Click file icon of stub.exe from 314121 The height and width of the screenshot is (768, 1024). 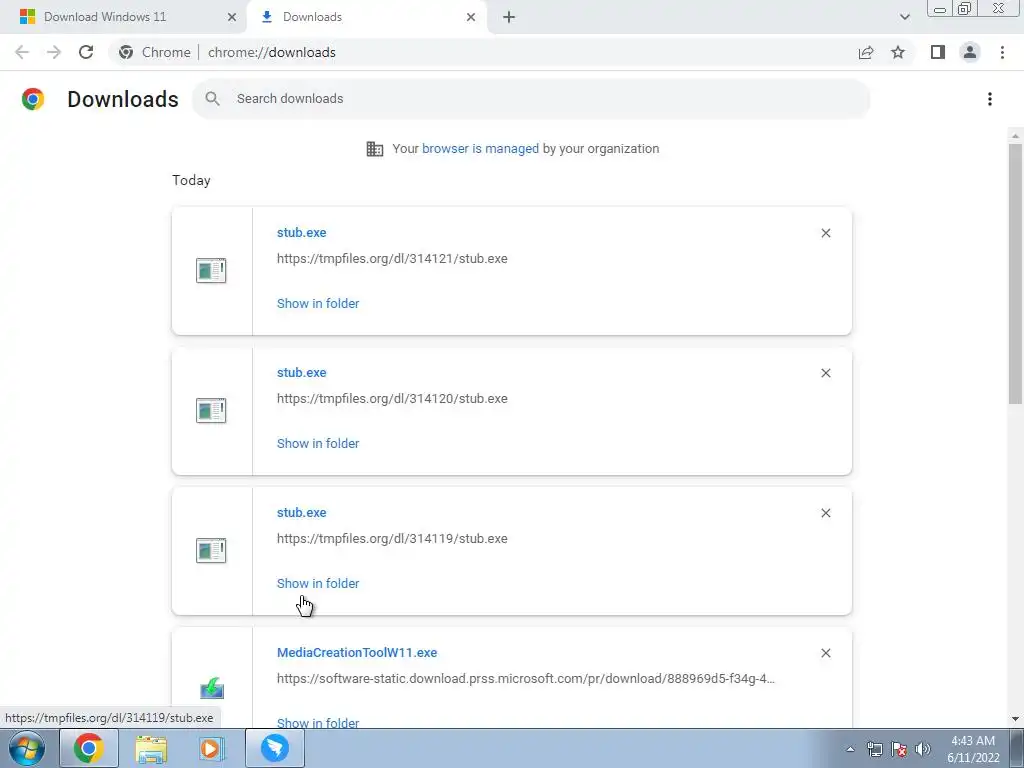click(x=211, y=270)
